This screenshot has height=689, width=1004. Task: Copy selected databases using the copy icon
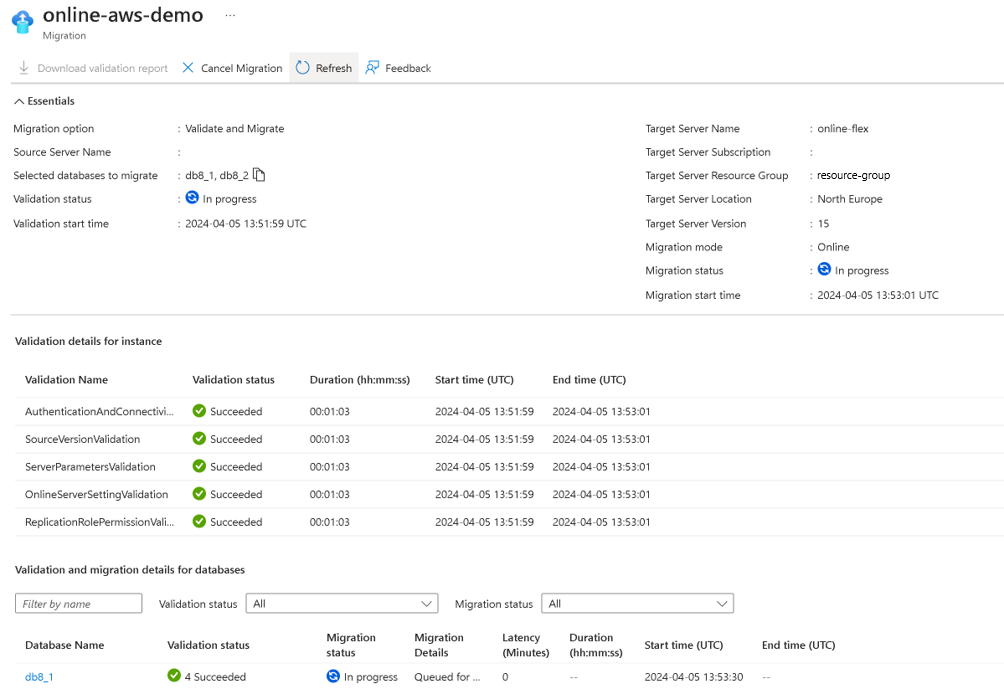coord(259,175)
